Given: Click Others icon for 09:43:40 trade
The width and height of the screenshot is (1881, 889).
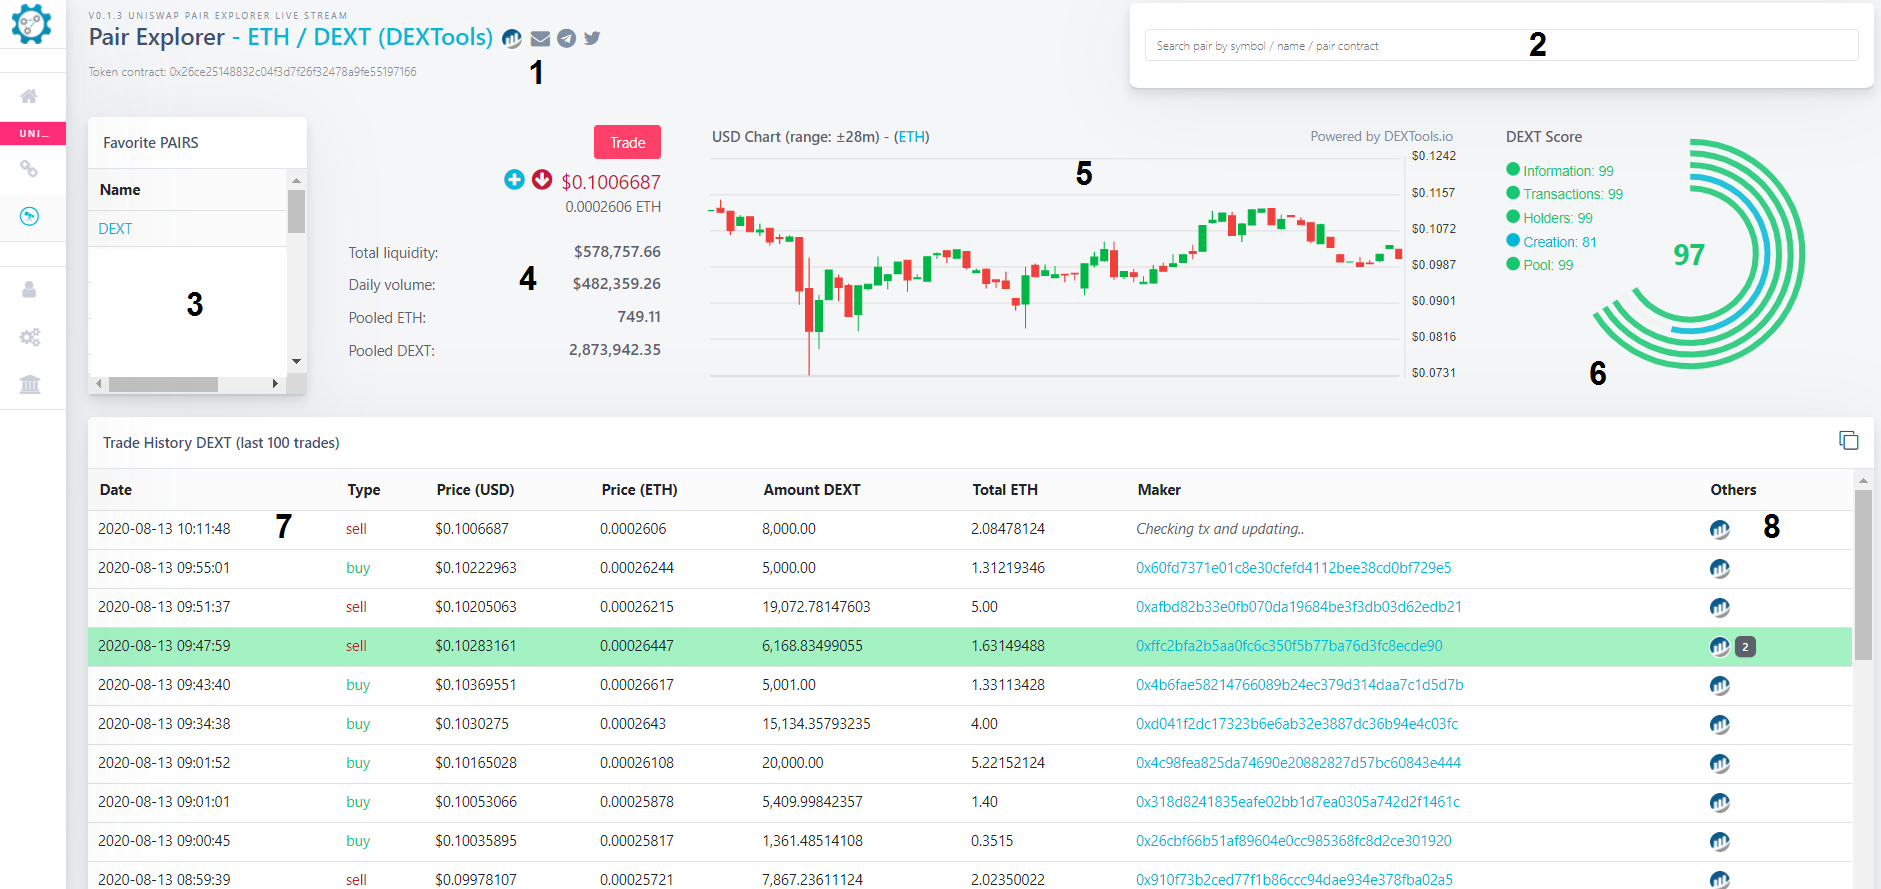Looking at the screenshot, I should 1720,685.
